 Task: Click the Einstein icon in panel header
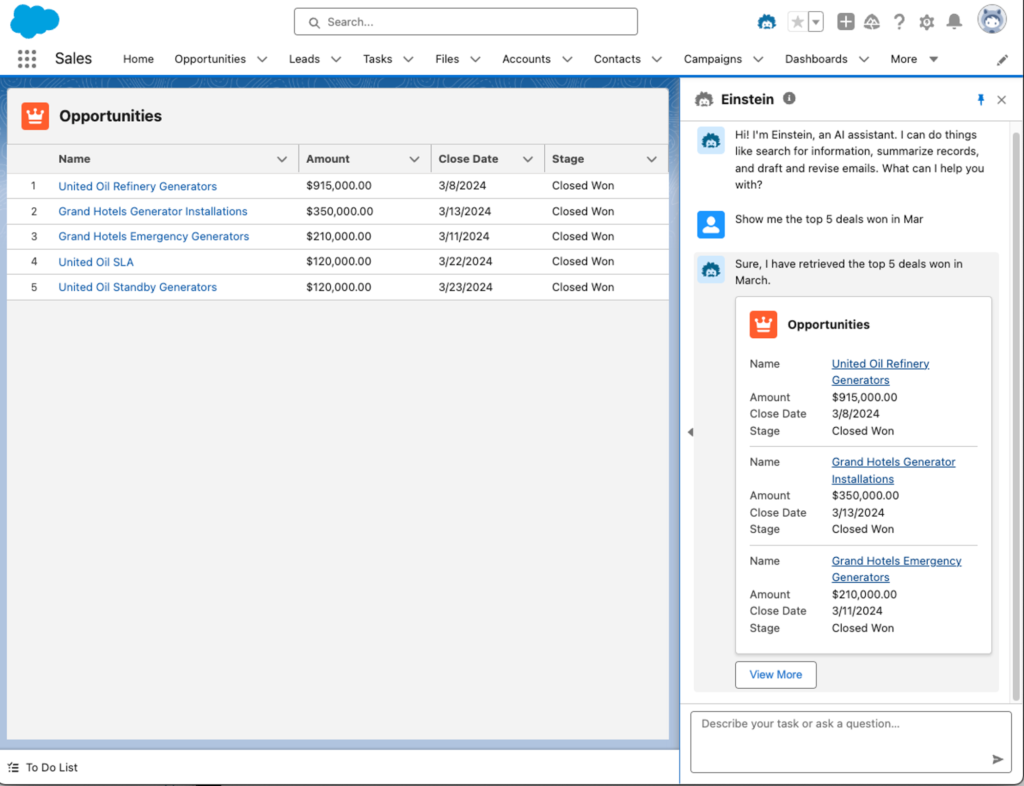[704, 100]
